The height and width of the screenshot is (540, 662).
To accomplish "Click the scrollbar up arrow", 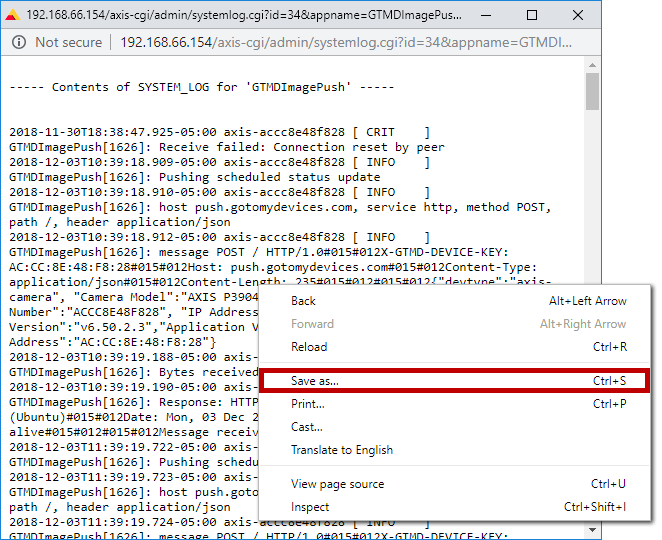I will click(x=592, y=66).
